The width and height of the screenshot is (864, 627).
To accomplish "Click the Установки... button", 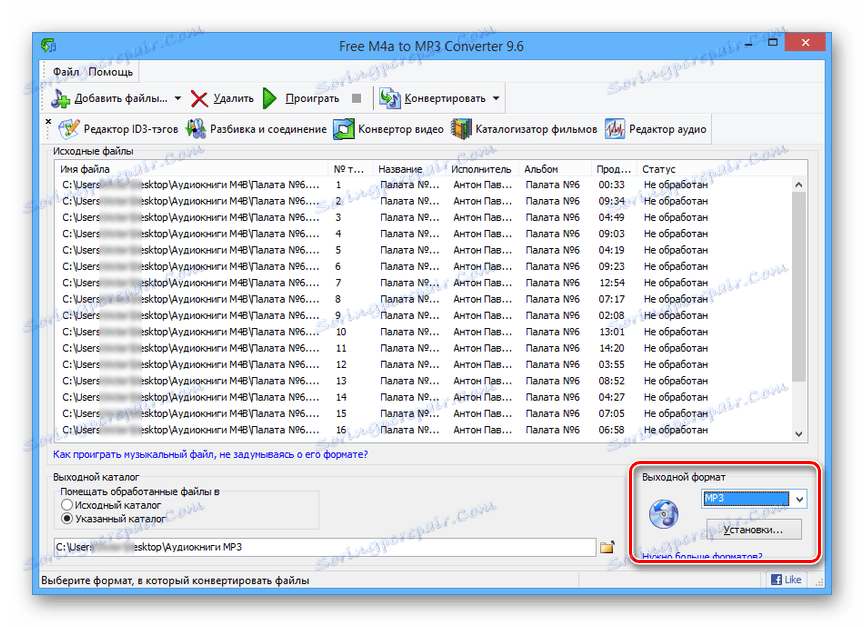I will (x=754, y=529).
